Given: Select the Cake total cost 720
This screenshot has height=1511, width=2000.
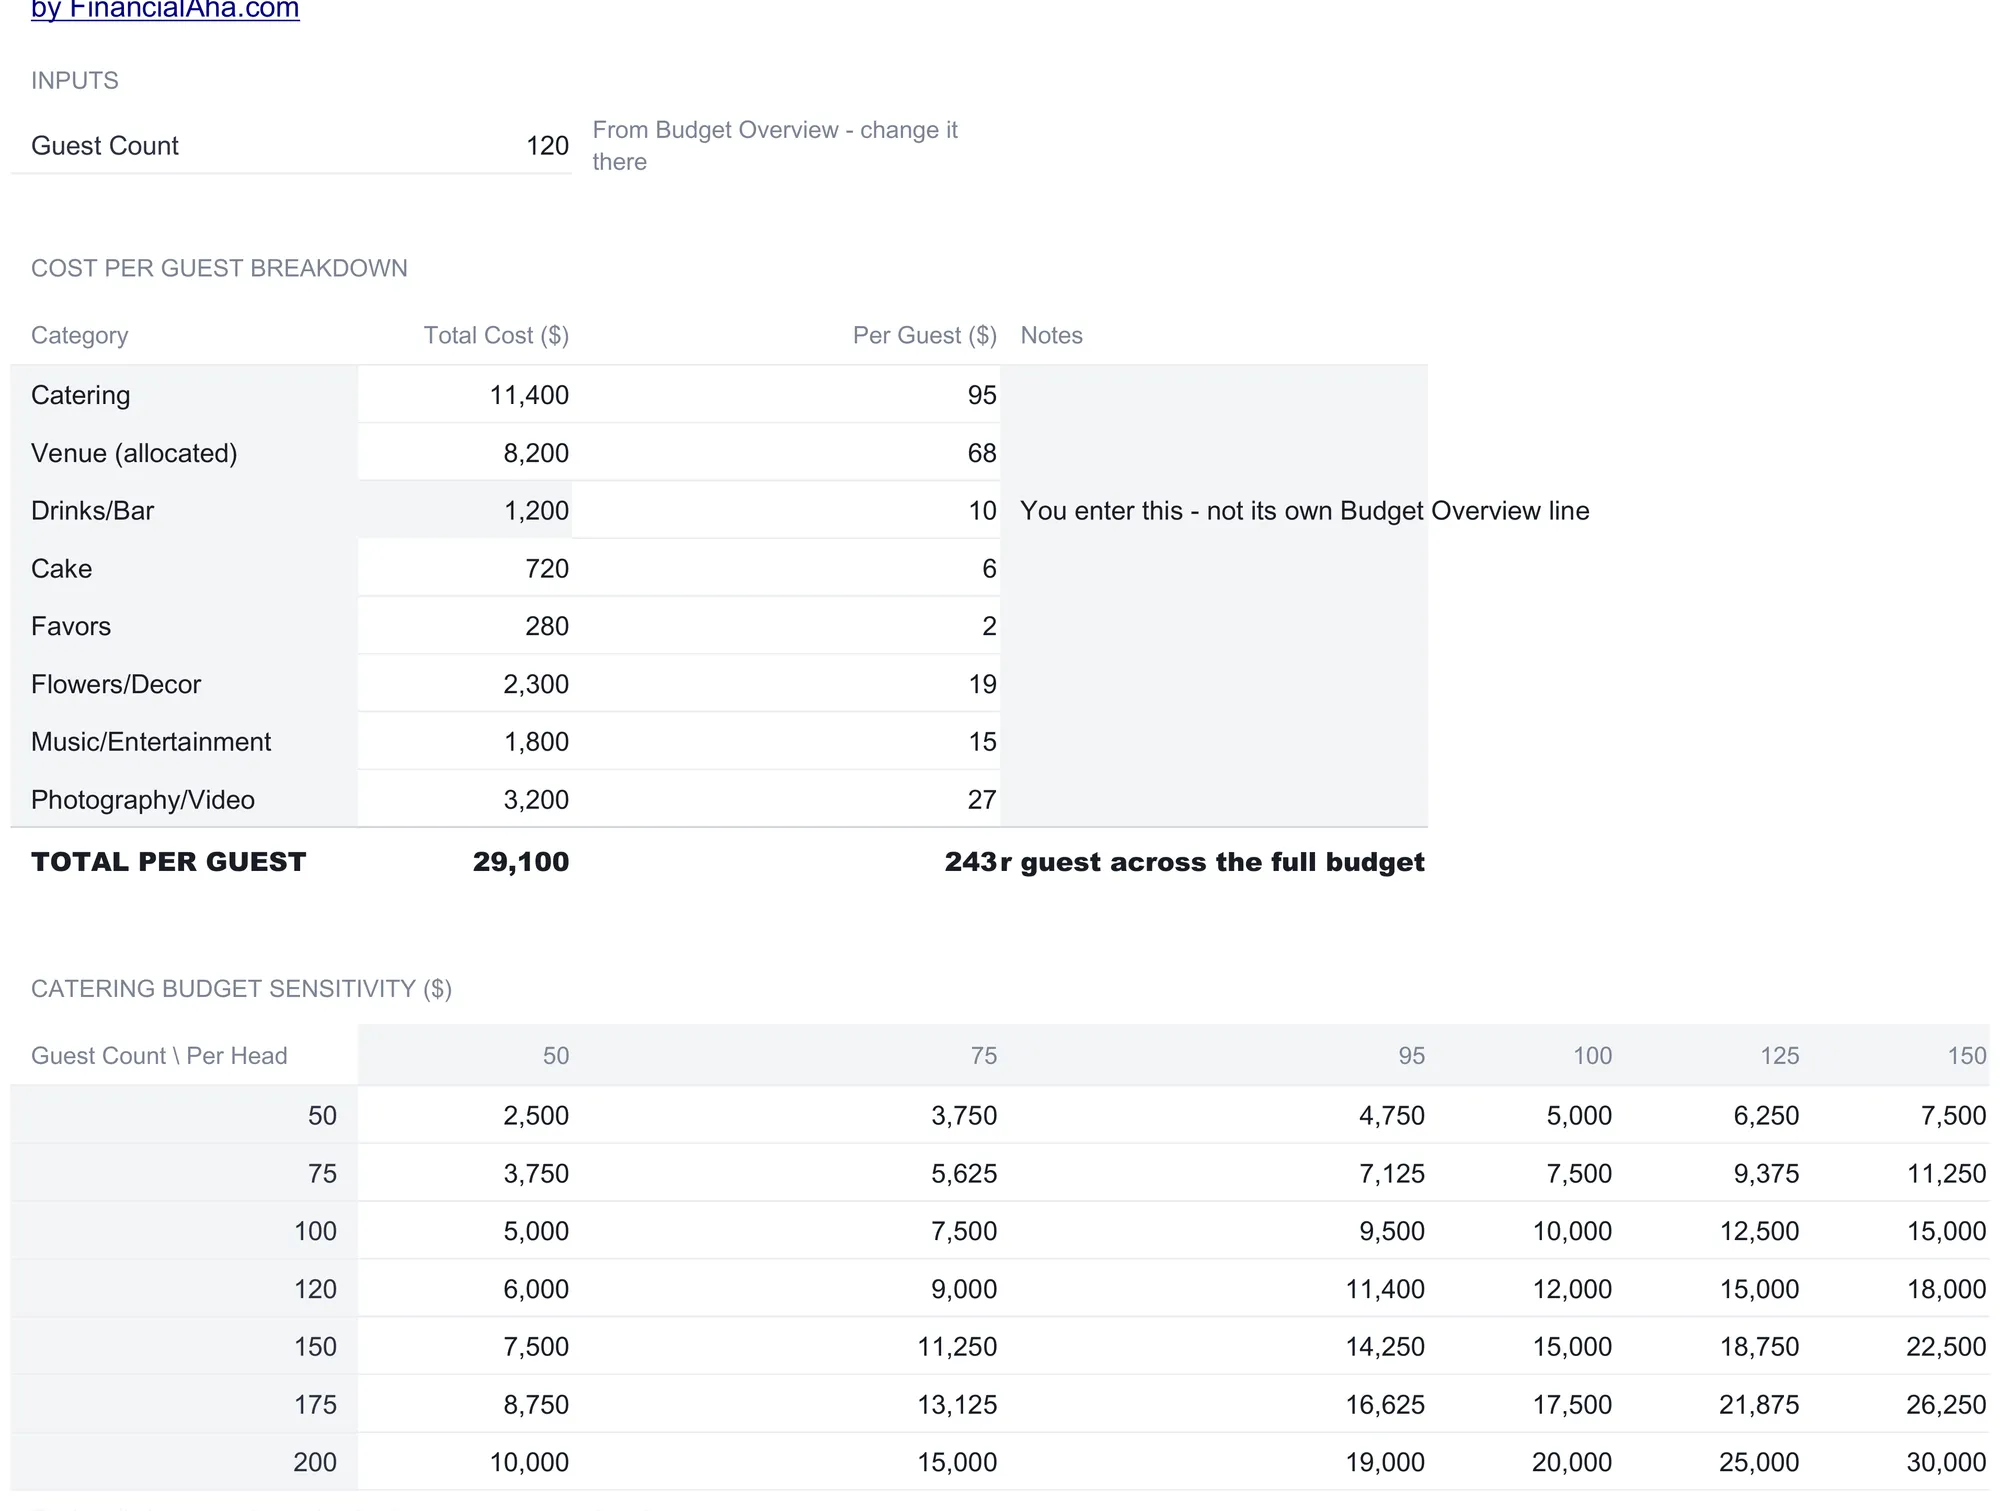Looking at the screenshot, I should [547, 569].
